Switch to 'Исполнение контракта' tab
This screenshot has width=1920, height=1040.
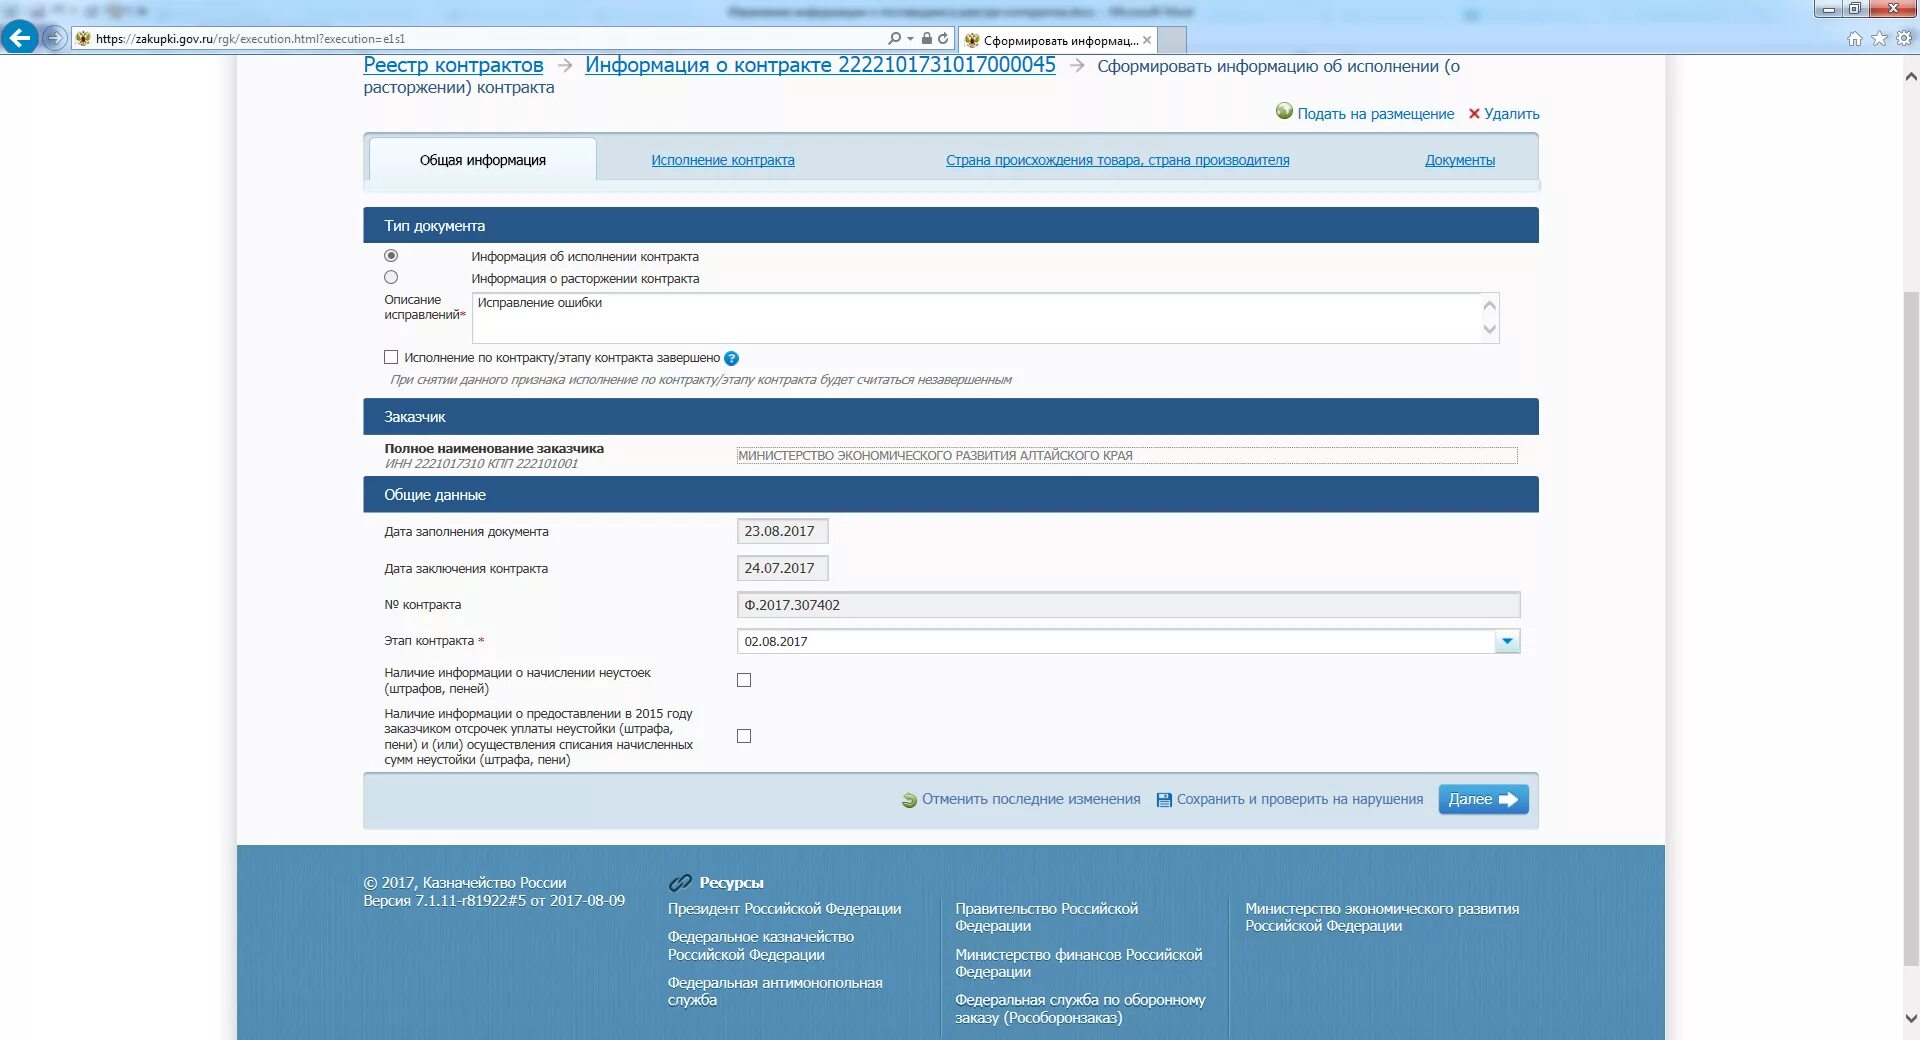[723, 160]
